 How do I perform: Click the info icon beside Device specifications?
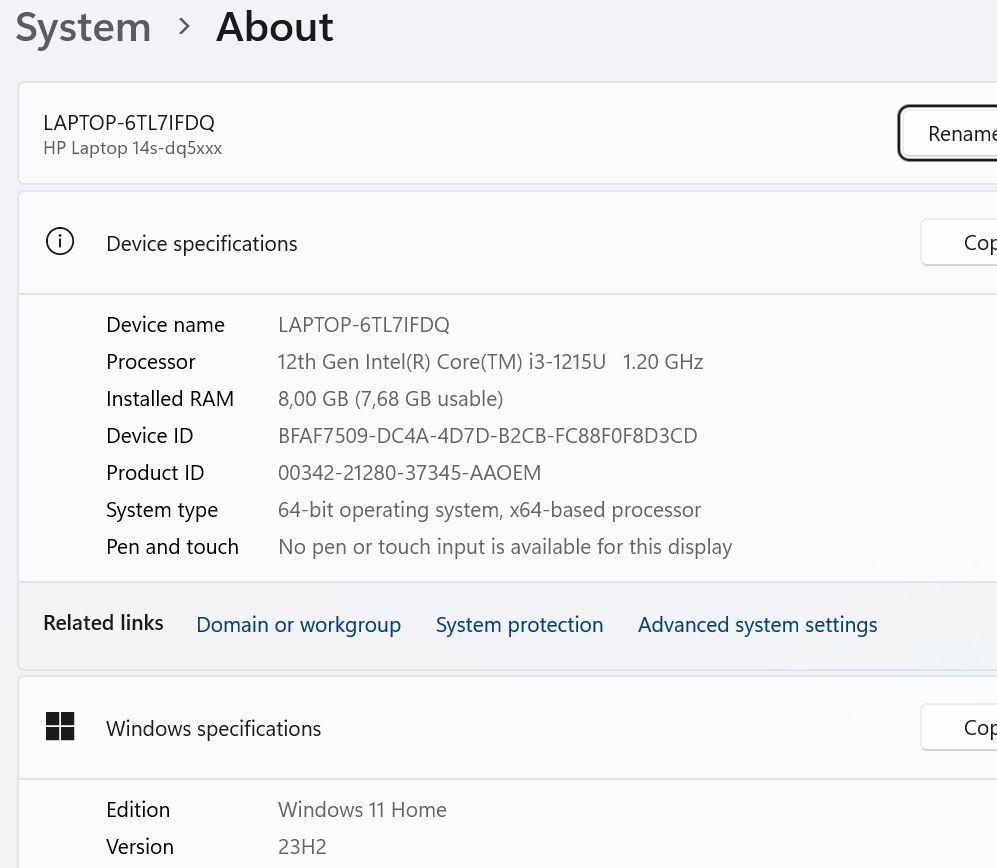(60, 242)
